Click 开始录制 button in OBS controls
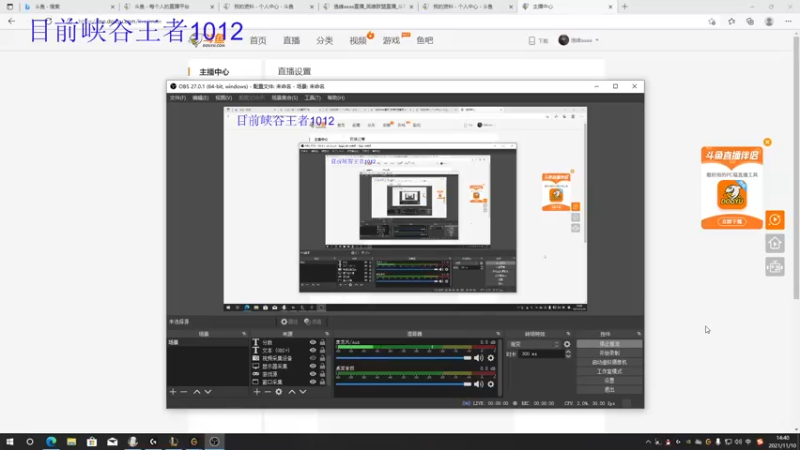 click(609, 353)
